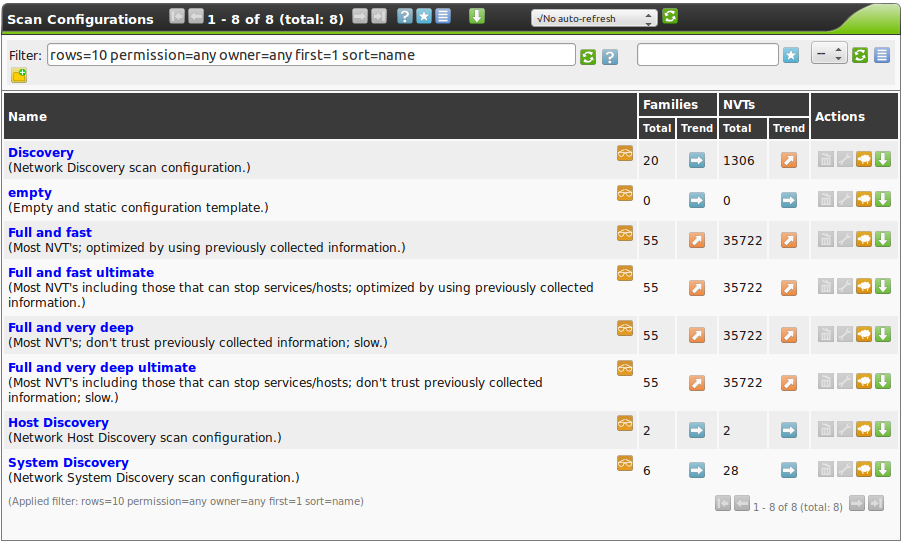Export the Full and fast config

pos(883,240)
